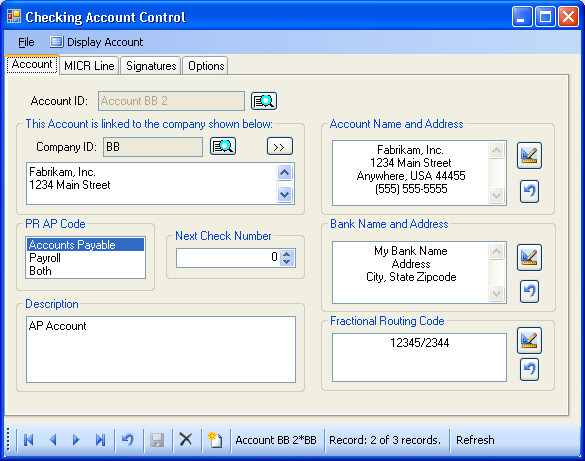Delete the current record with X icon
Screen dimensions: 585x461
[x=185, y=439]
